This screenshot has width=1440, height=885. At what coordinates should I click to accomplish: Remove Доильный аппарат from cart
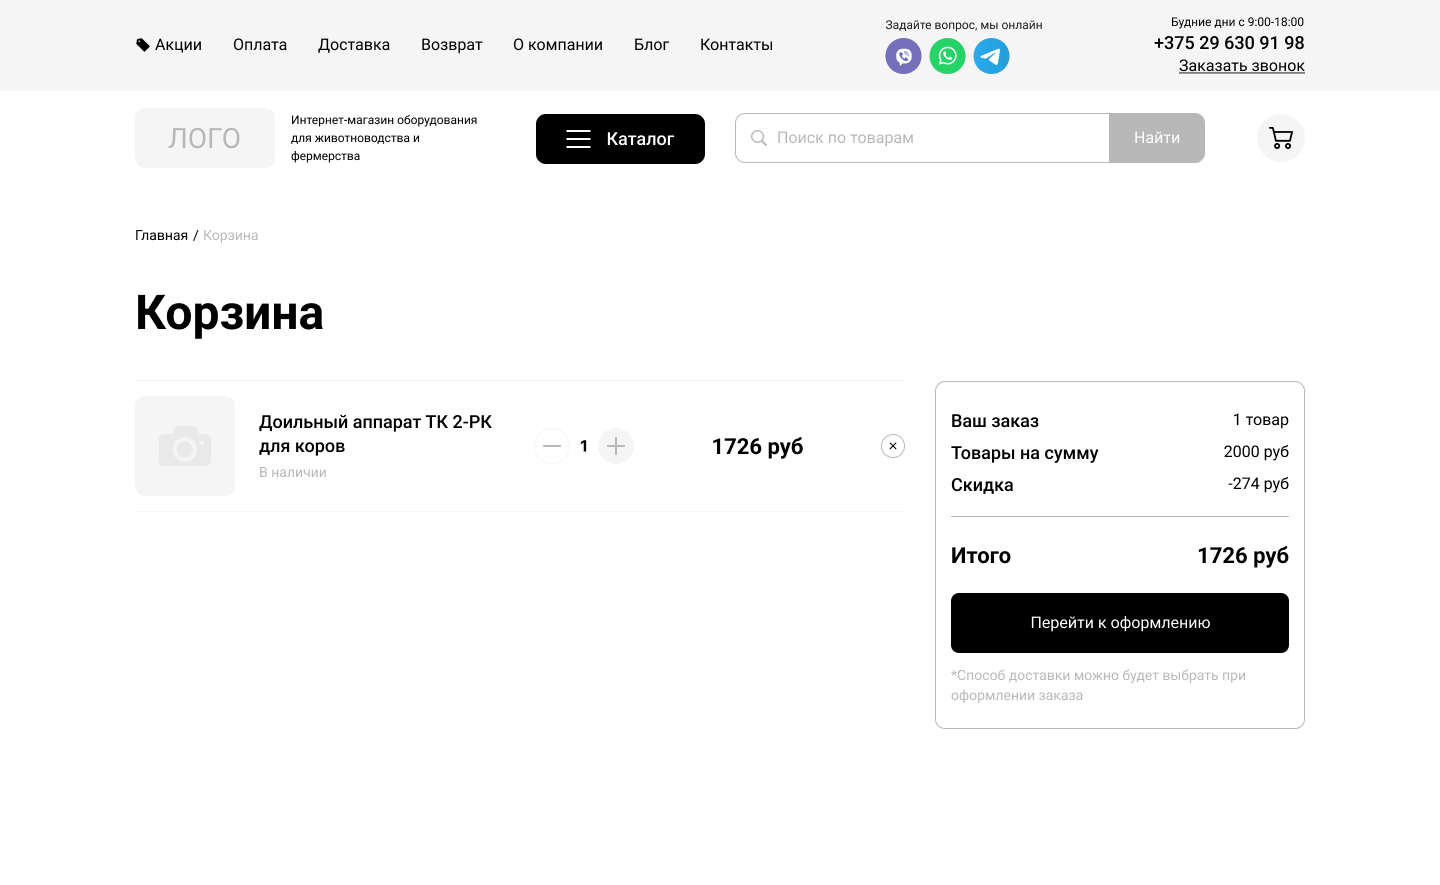point(893,446)
